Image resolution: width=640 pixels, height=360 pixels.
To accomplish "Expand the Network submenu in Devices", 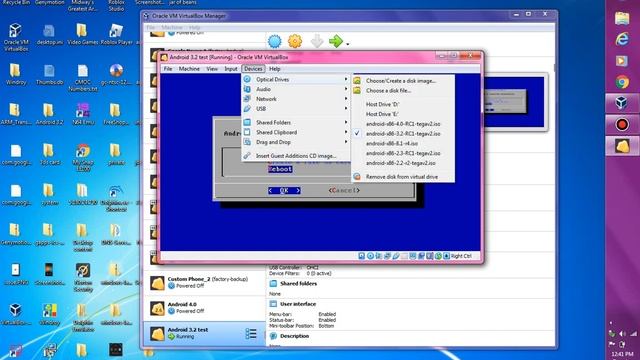I will point(296,99).
